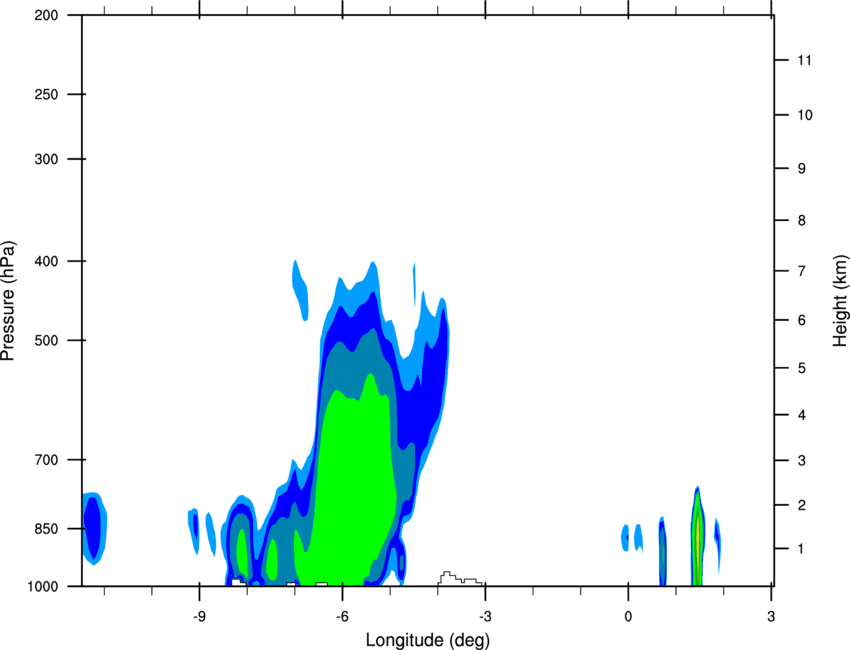Click the 1000 pressure tick label
Viewport: 850px width, 650px height.
point(43,587)
